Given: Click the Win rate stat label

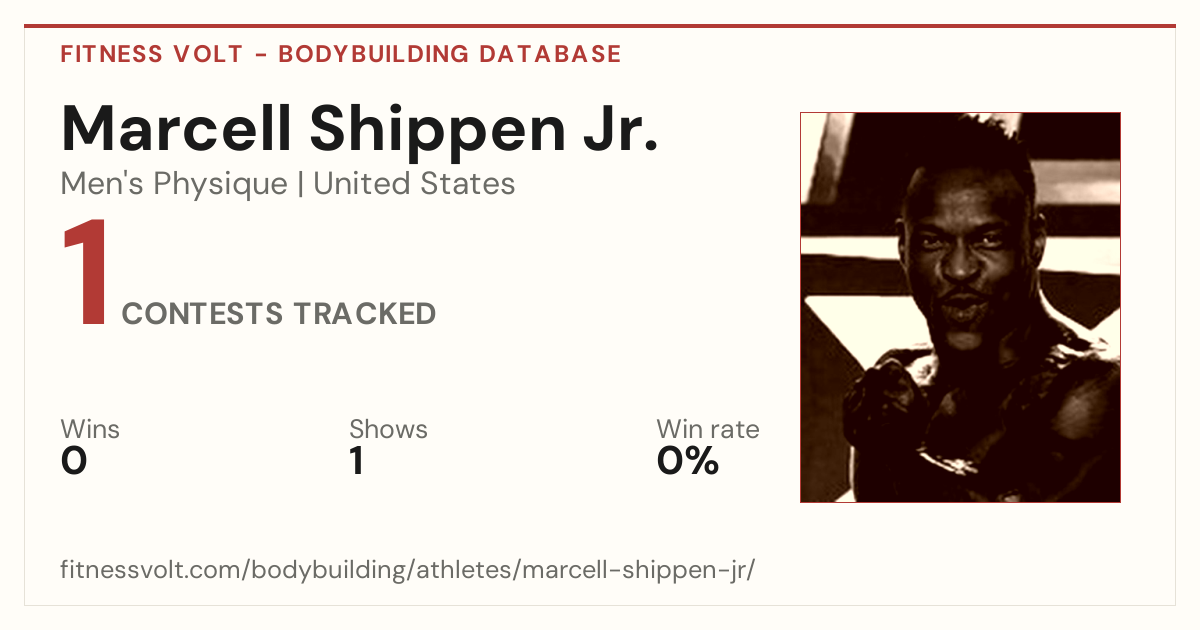Looking at the screenshot, I should (708, 429).
